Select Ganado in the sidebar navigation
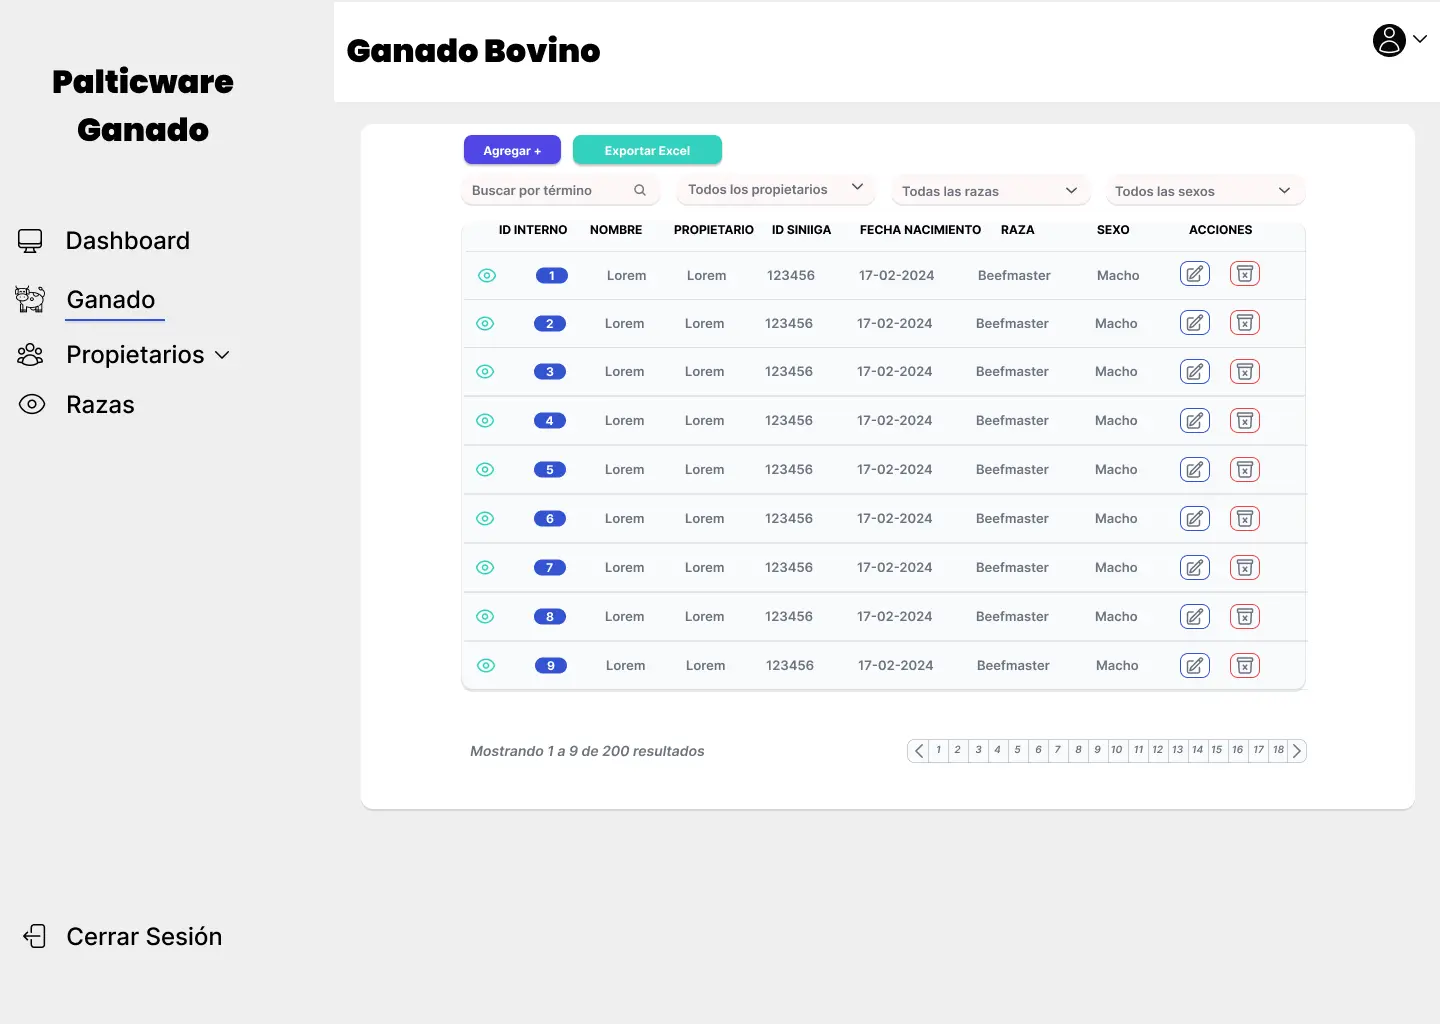This screenshot has height=1024, width=1440. click(111, 299)
